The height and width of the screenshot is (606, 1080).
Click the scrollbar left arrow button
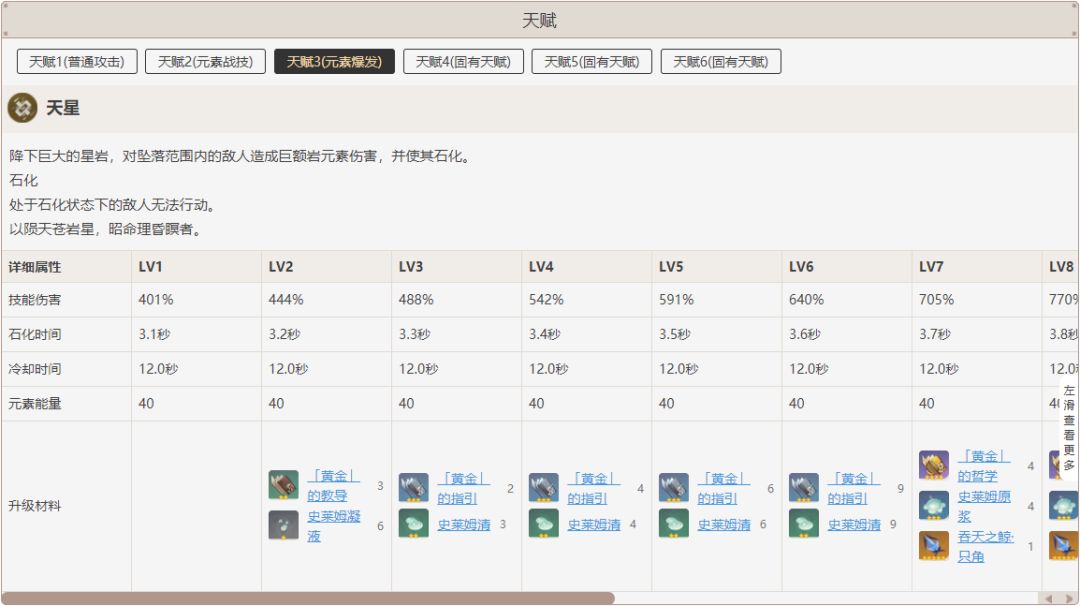[x=1048, y=598]
